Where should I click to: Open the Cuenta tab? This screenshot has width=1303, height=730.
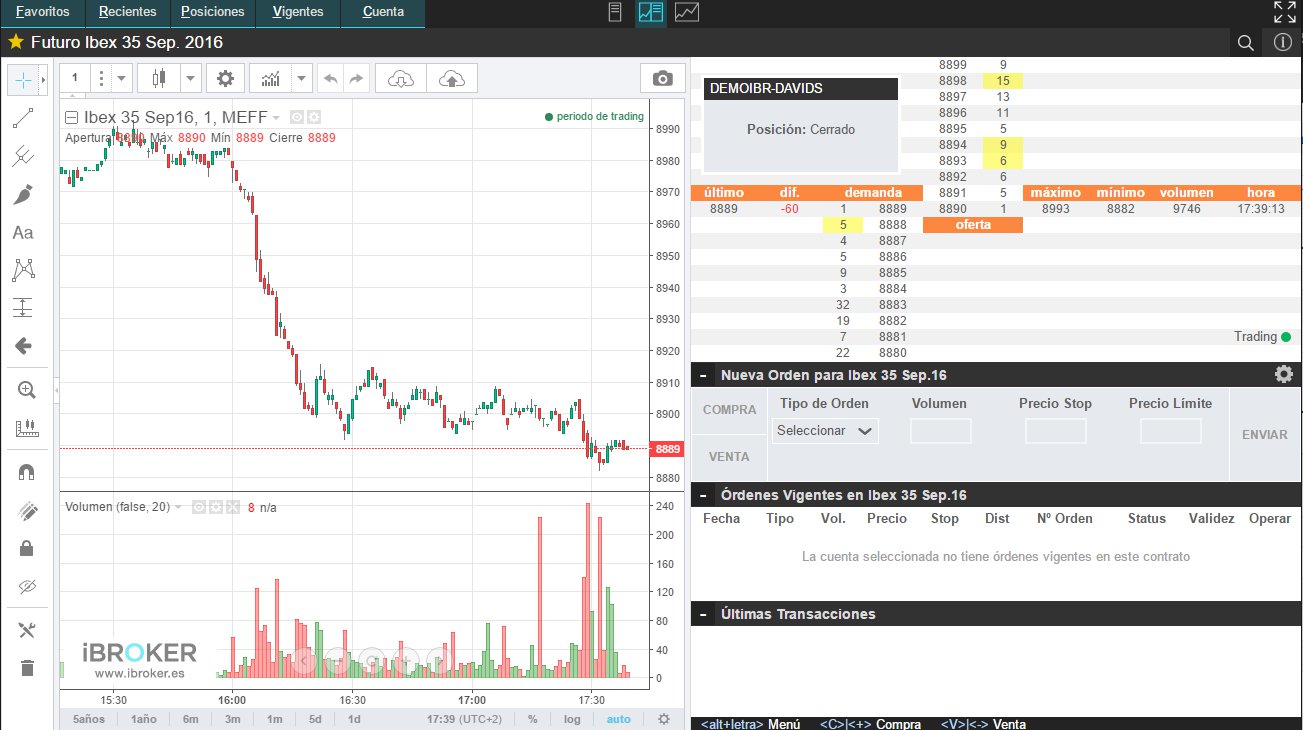(383, 12)
